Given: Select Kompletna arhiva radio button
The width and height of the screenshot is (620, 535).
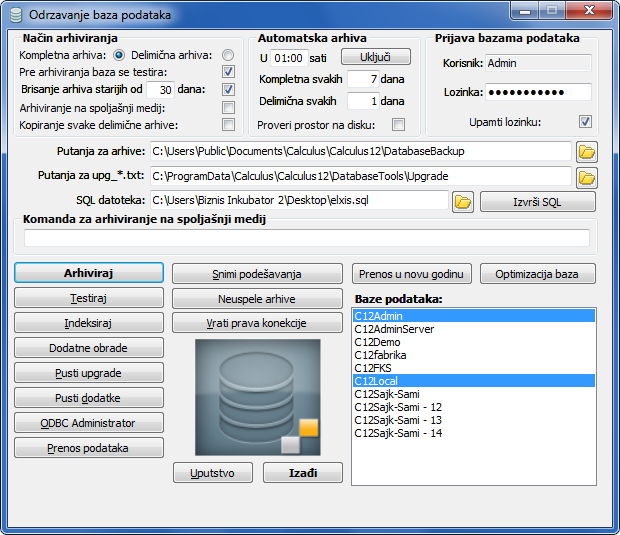Looking at the screenshot, I should pyautogui.click(x=119, y=55).
